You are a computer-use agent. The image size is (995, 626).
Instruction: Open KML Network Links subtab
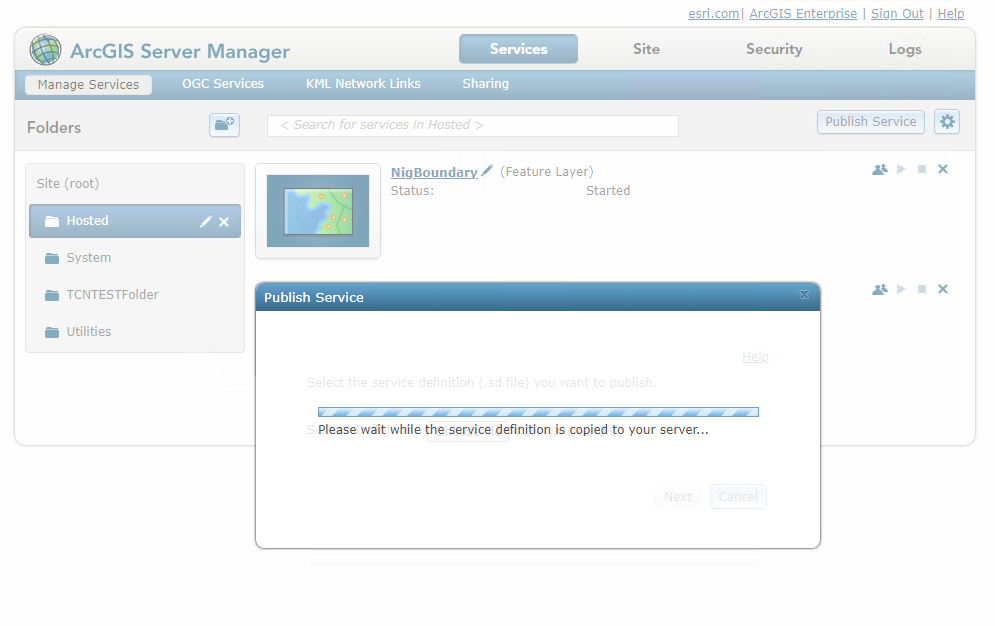[363, 84]
